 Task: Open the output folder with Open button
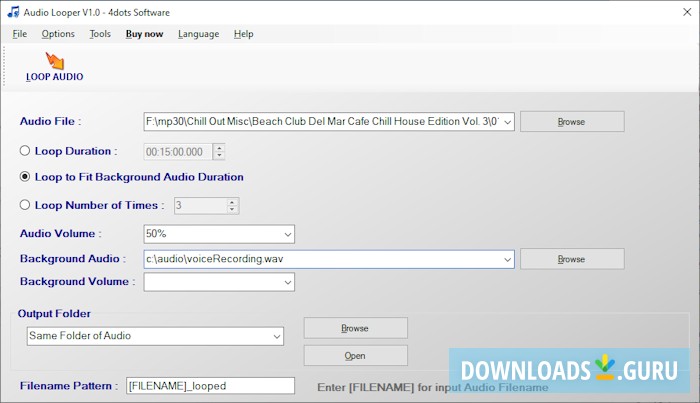pyautogui.click(x=355, y=356)
